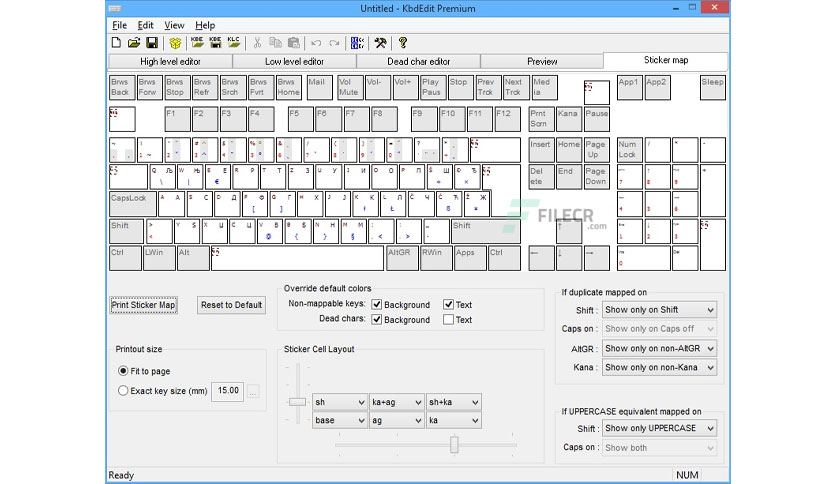836x484 pixels.
Task: Select the App1 sticker key
Action: coord(630,87)
